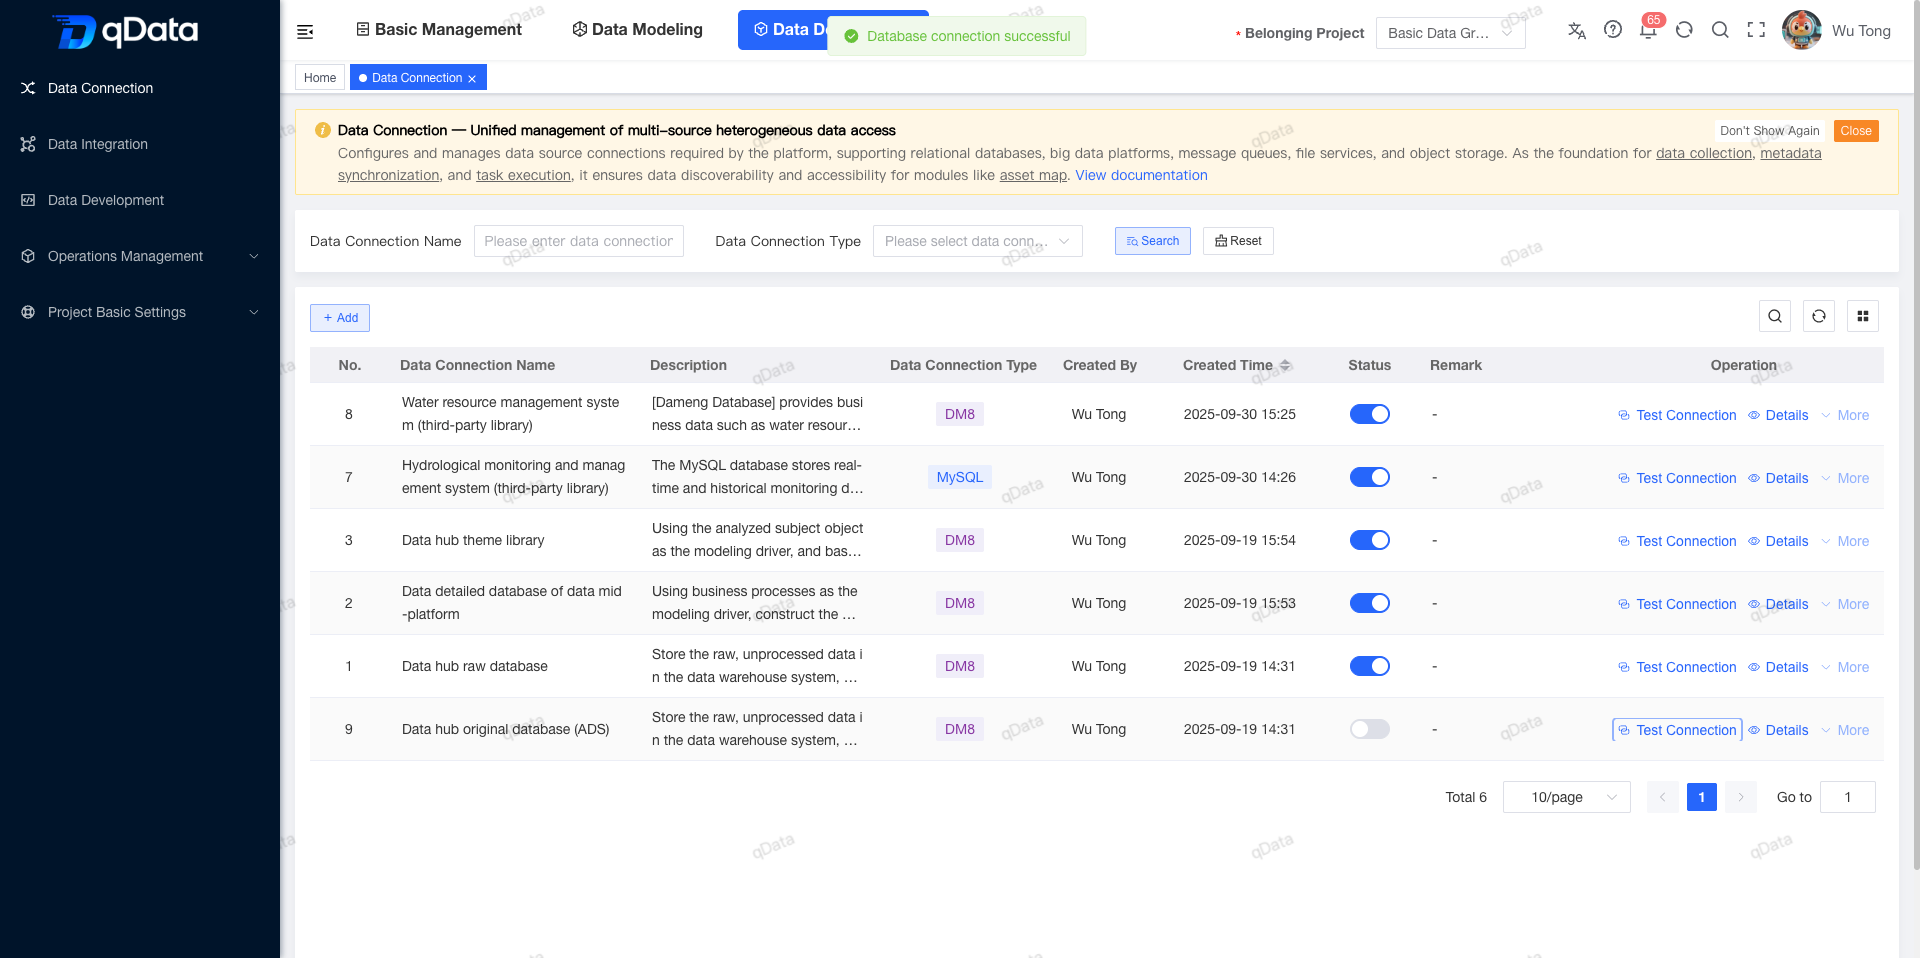Refresh the table with circular arrow icon
The height and width of the screenshot is (958, 1920).
(x=1819, y=316)
